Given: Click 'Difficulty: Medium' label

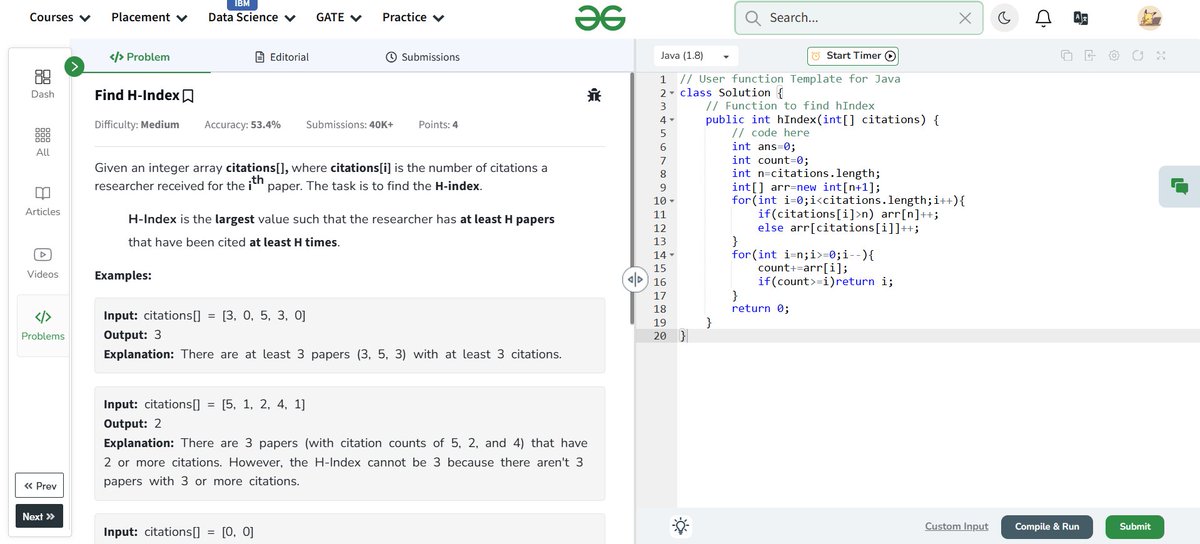Looking at the screenshot, I should (x=137, y=125).
